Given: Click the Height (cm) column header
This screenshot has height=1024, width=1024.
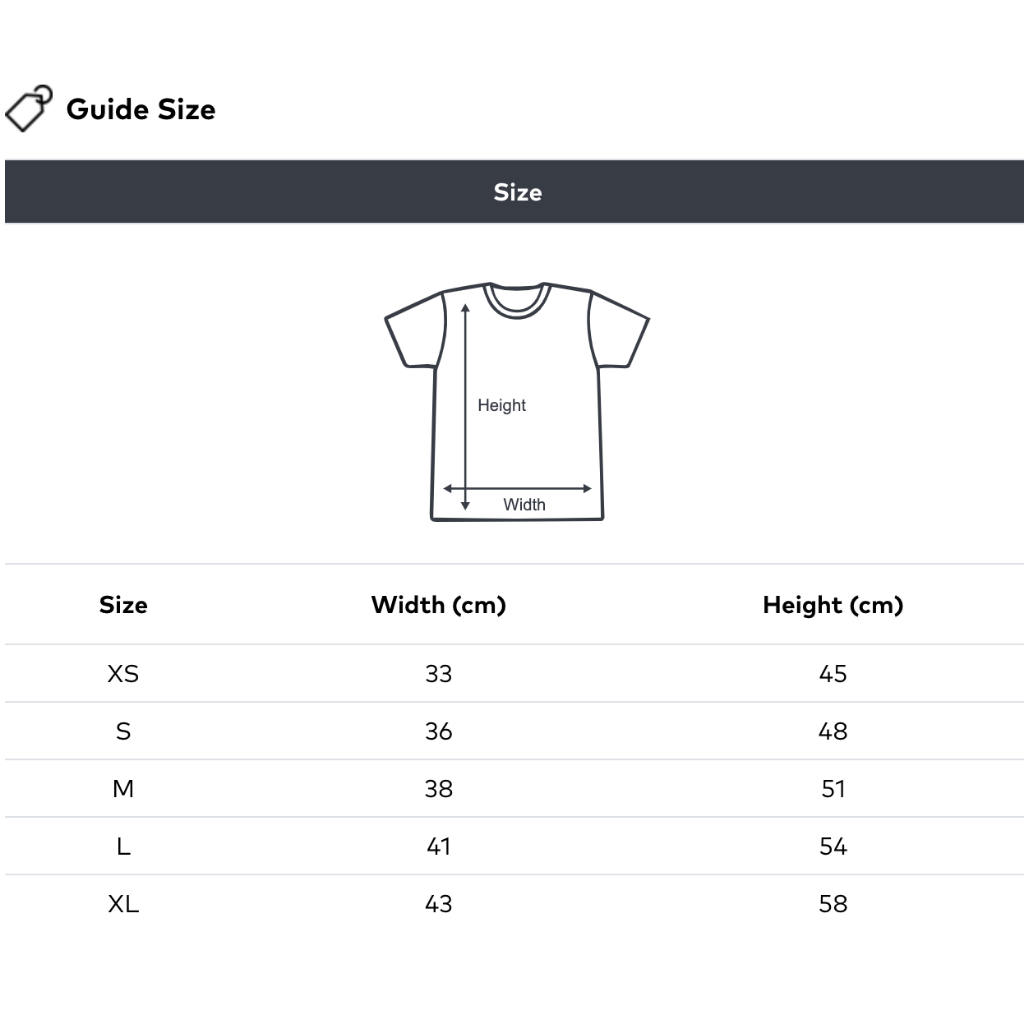Looking at the screenshot, I should coord(832,605).
